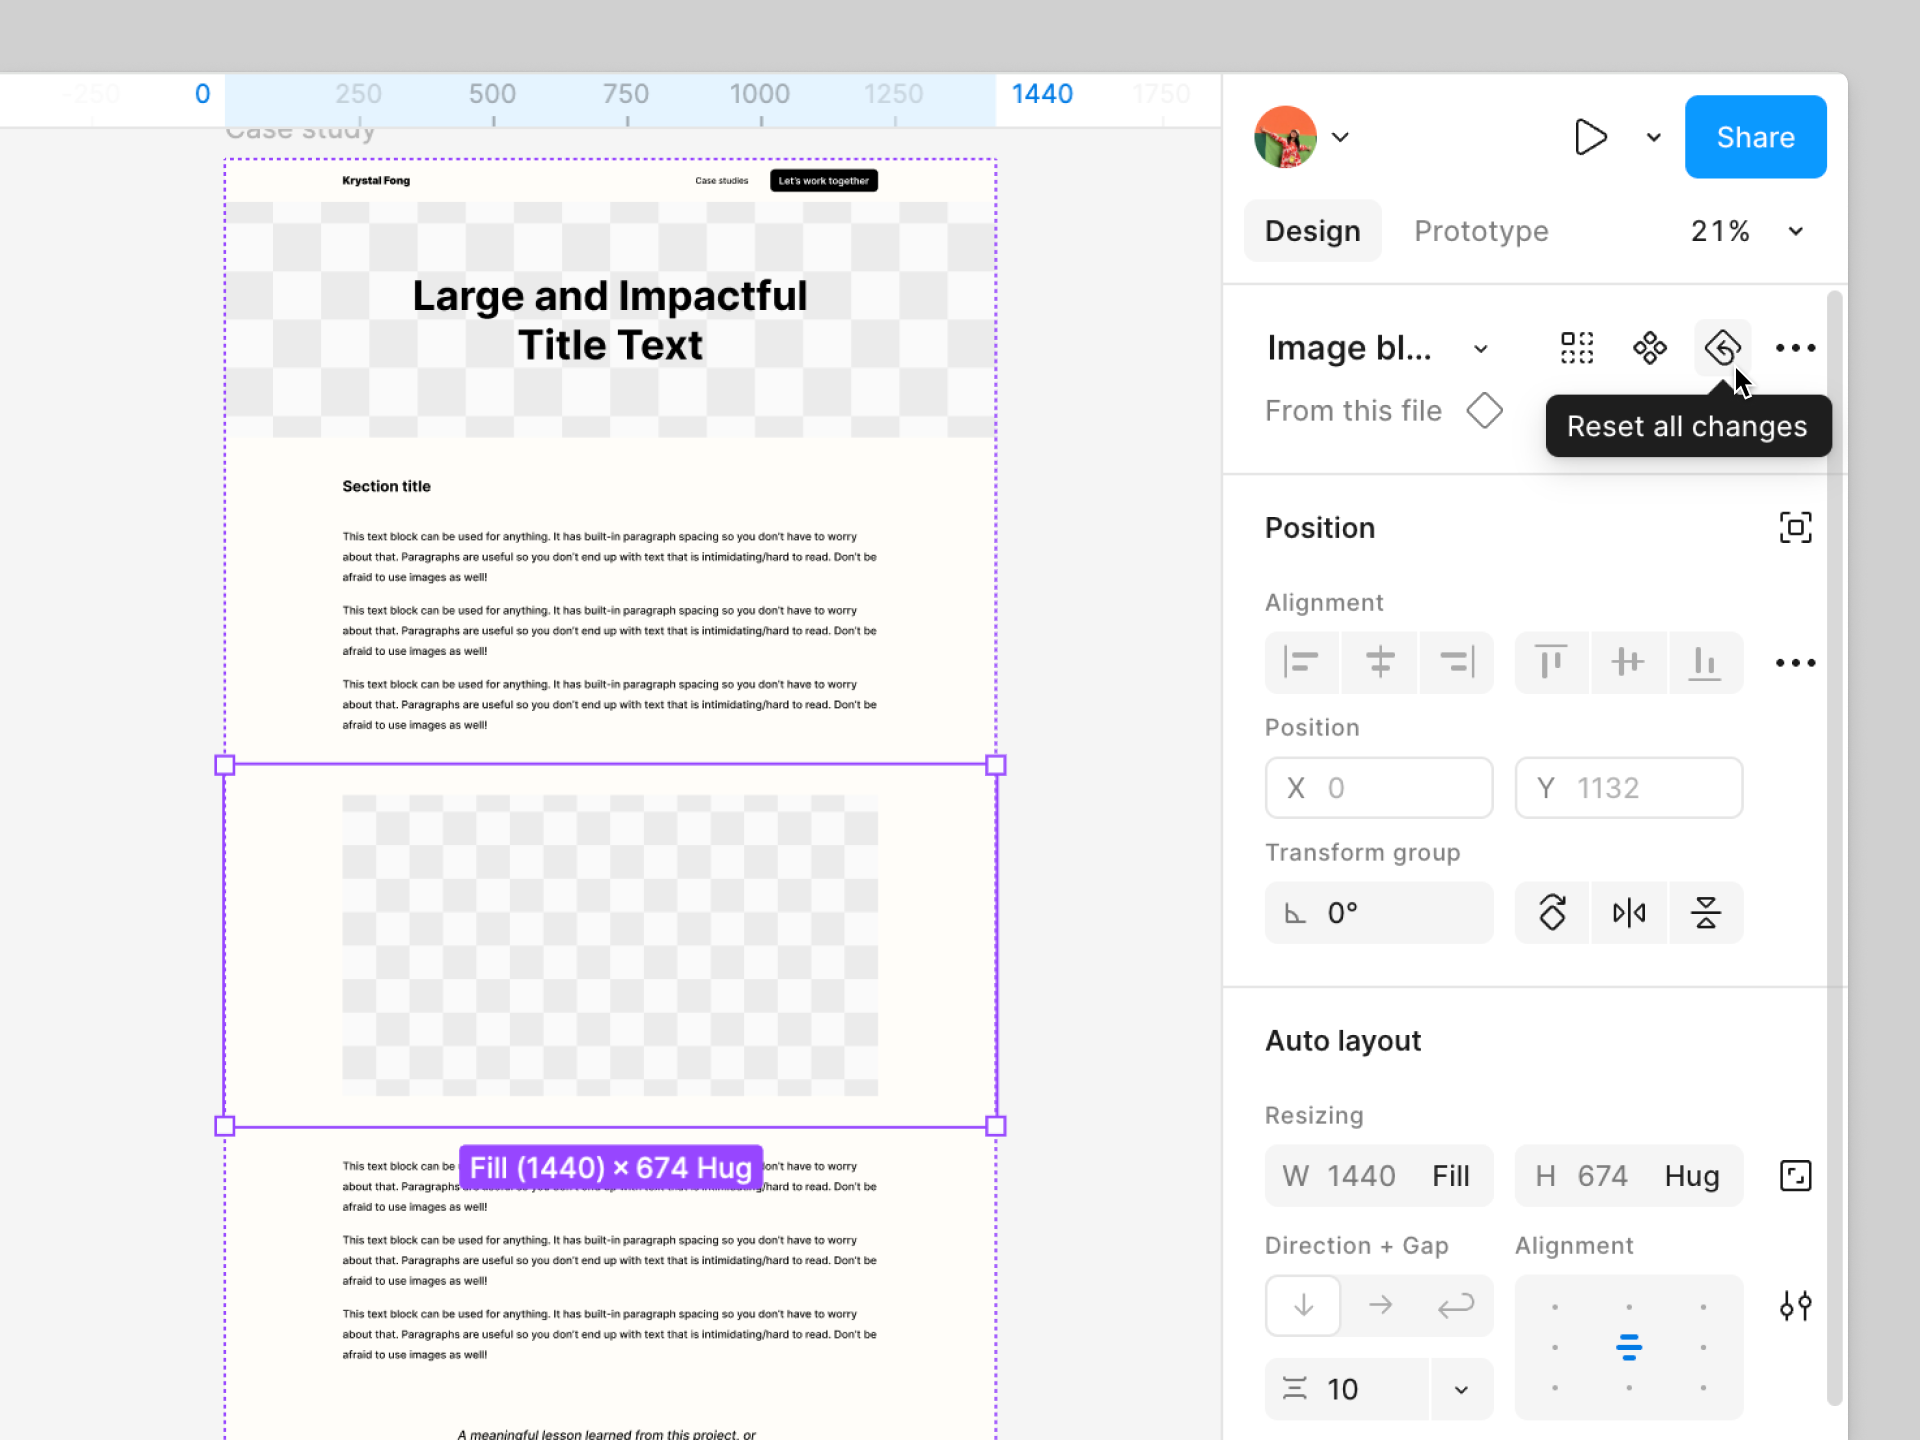Screen dimensions: 1920x1440
Task: Click the blue Share button
Action: [x=1755, y=137]
